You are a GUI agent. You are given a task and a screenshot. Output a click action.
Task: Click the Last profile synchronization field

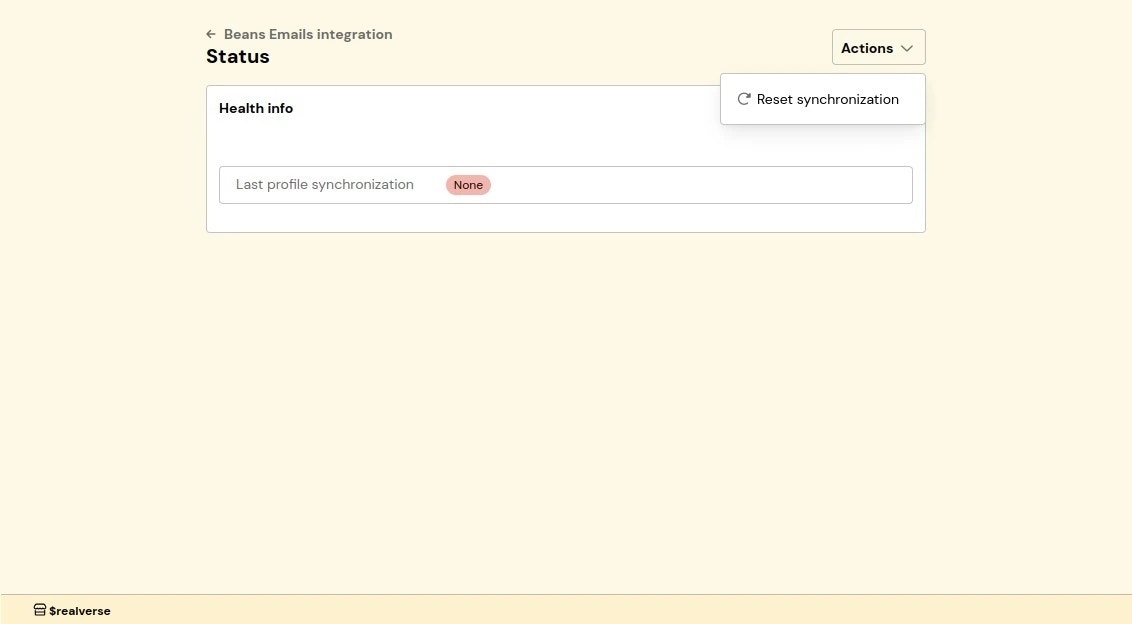(324, 184)
